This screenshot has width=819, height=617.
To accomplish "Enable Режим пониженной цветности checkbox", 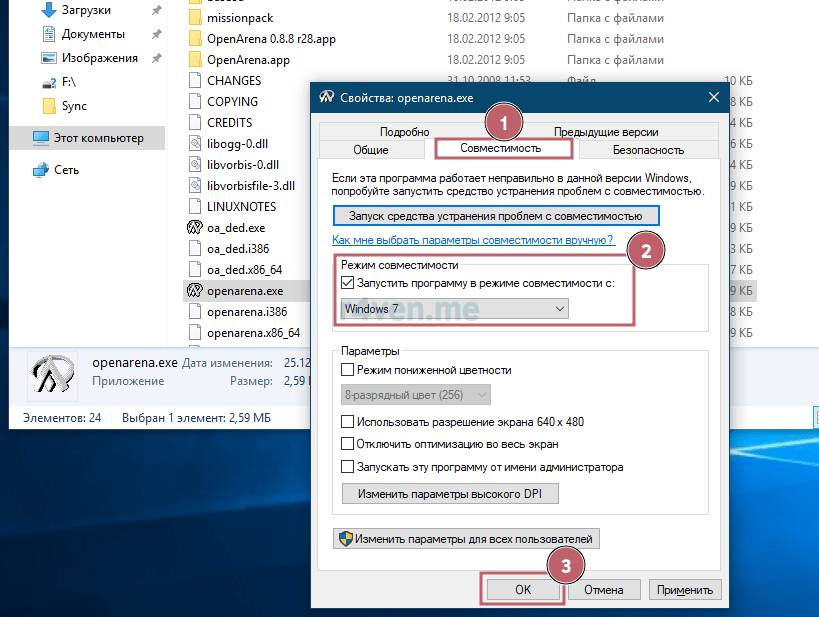I will (348, 370).
